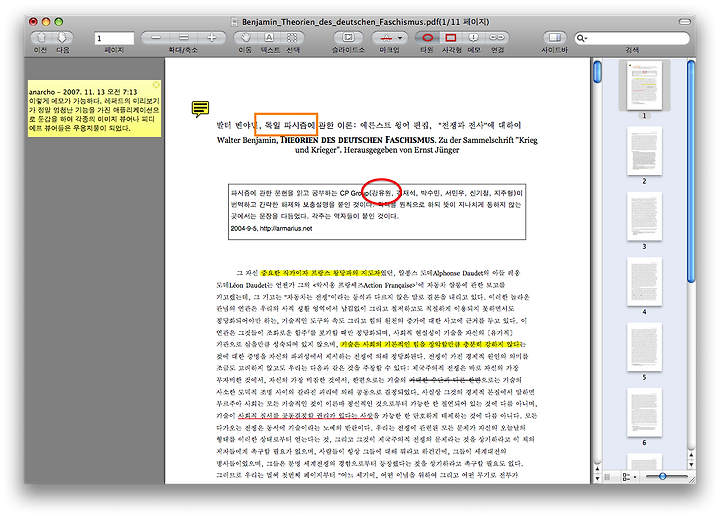Open page 4 thumbnail
Screen dimensions: 720x517
pos(644,282)
